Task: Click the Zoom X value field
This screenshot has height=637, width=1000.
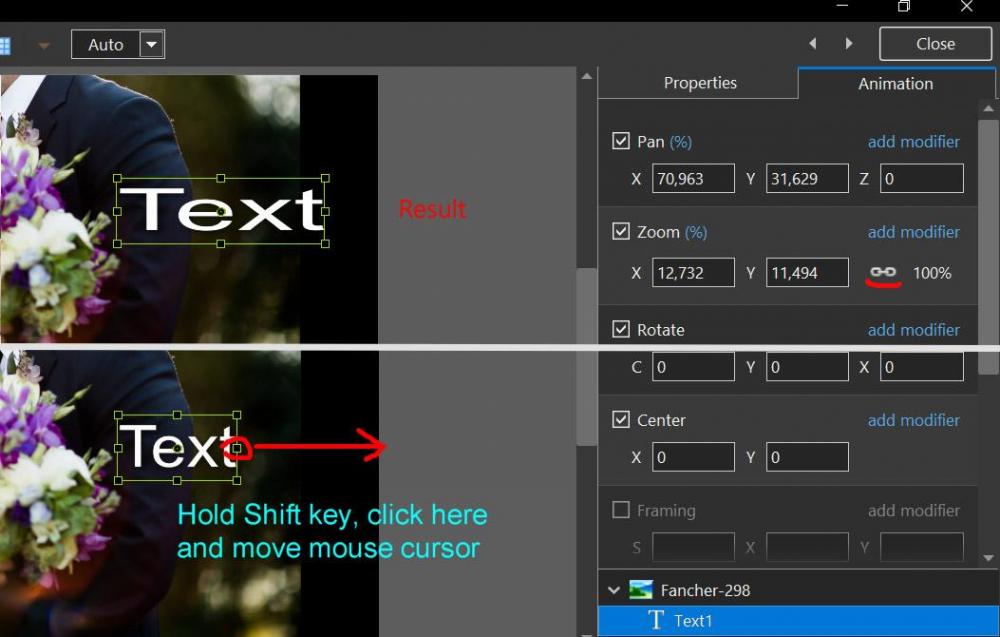Action: (693, 272)
